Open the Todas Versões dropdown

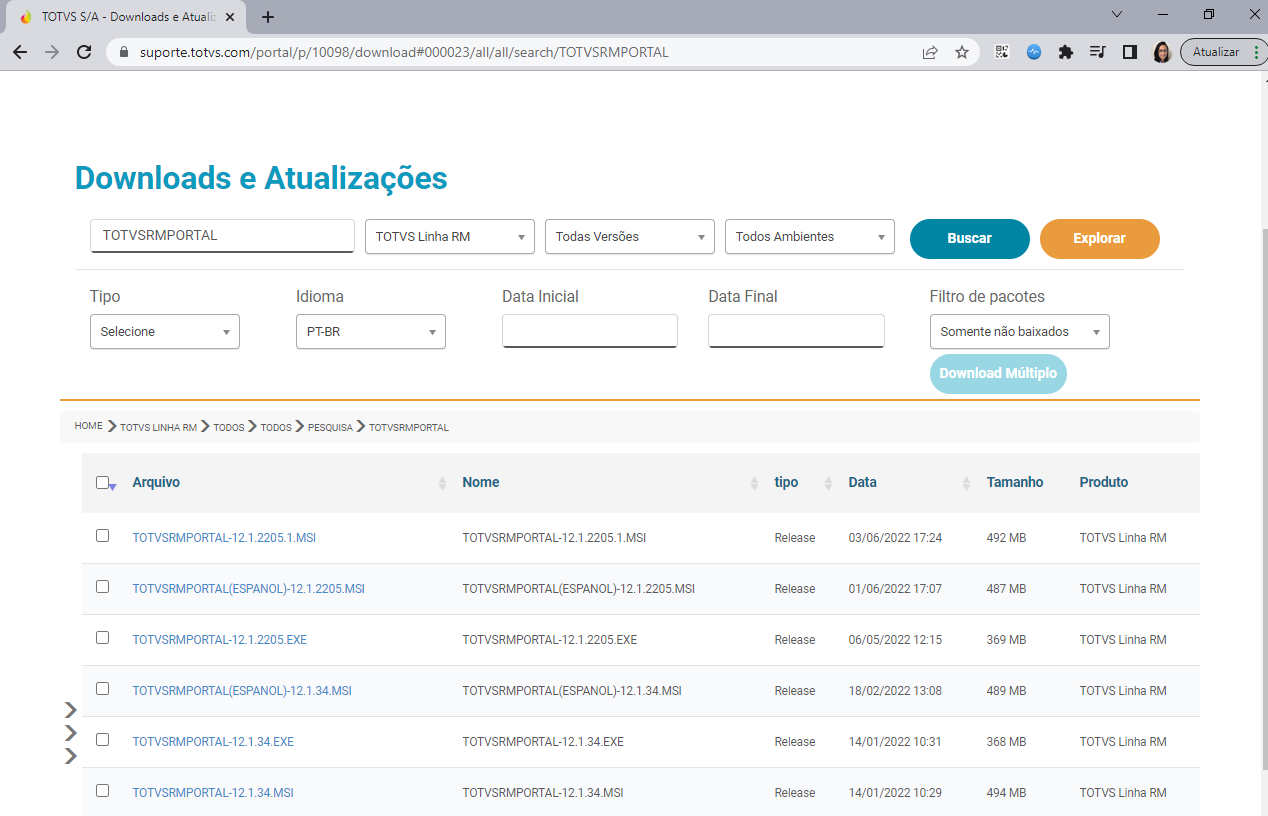(x=630, y=237)
